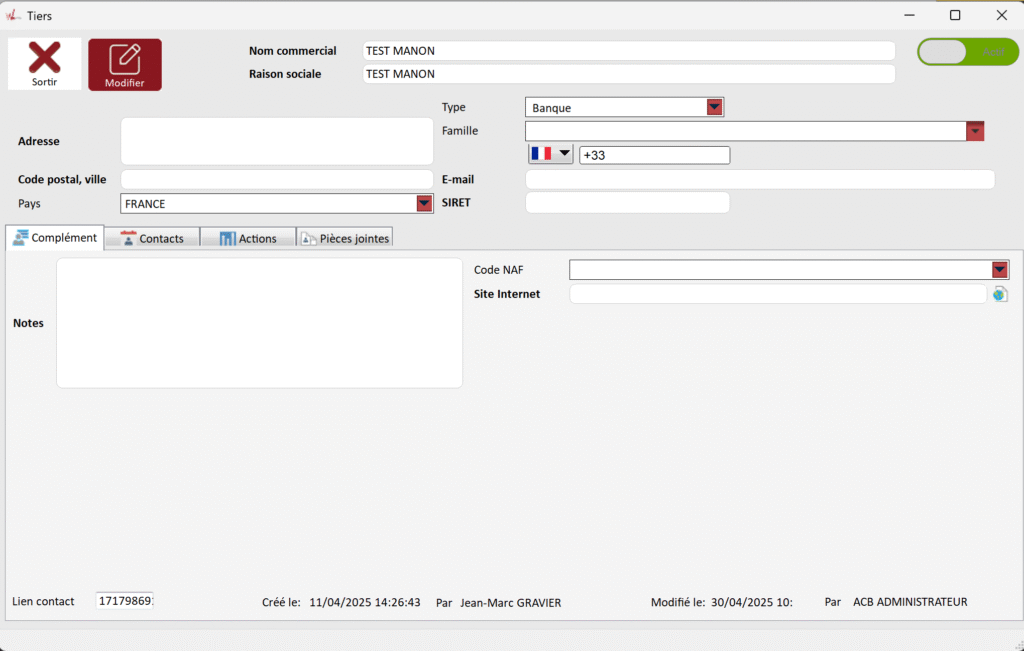The image size is (1024, 651).
Task: Open website via globe icon
Action: [x=1000, y=294]
